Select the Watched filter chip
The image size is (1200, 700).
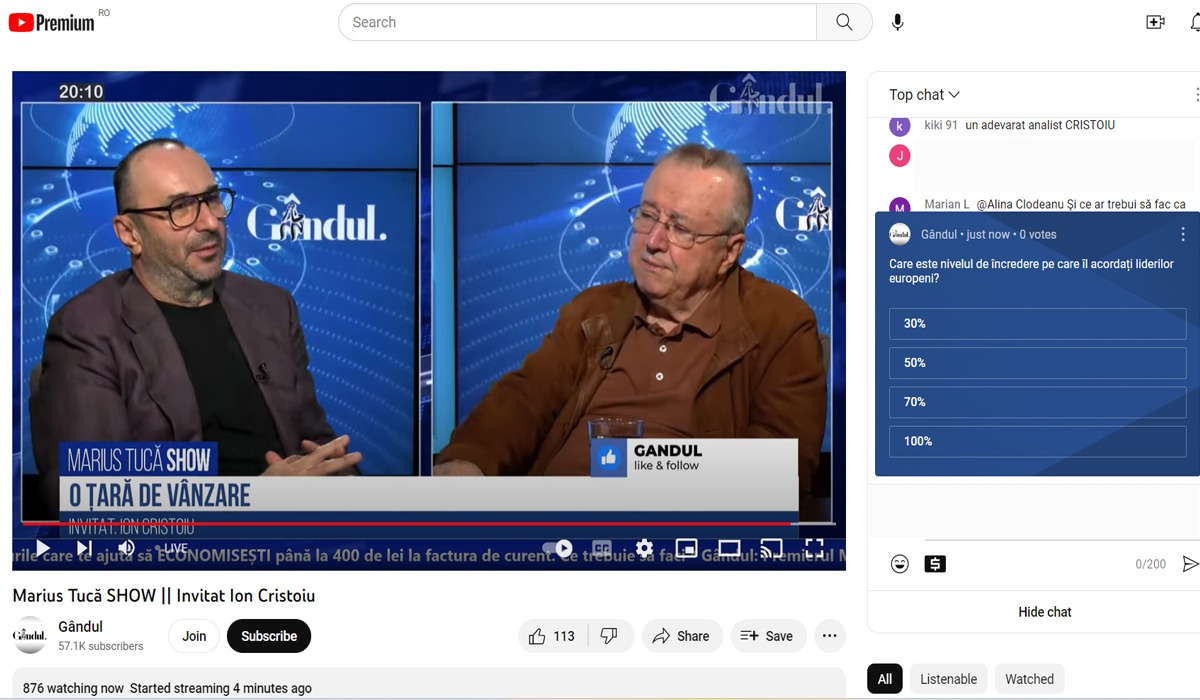(1030, 679)
